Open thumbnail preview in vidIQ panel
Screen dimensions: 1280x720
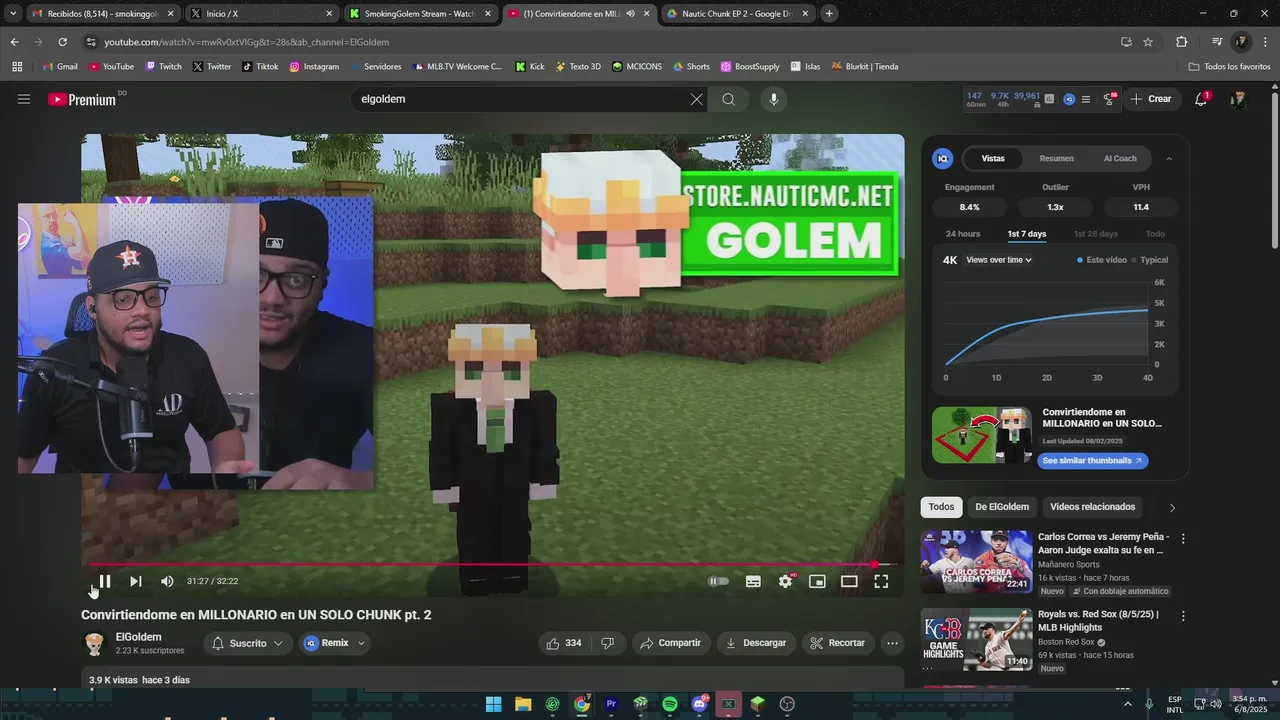(x=982, y=434)
